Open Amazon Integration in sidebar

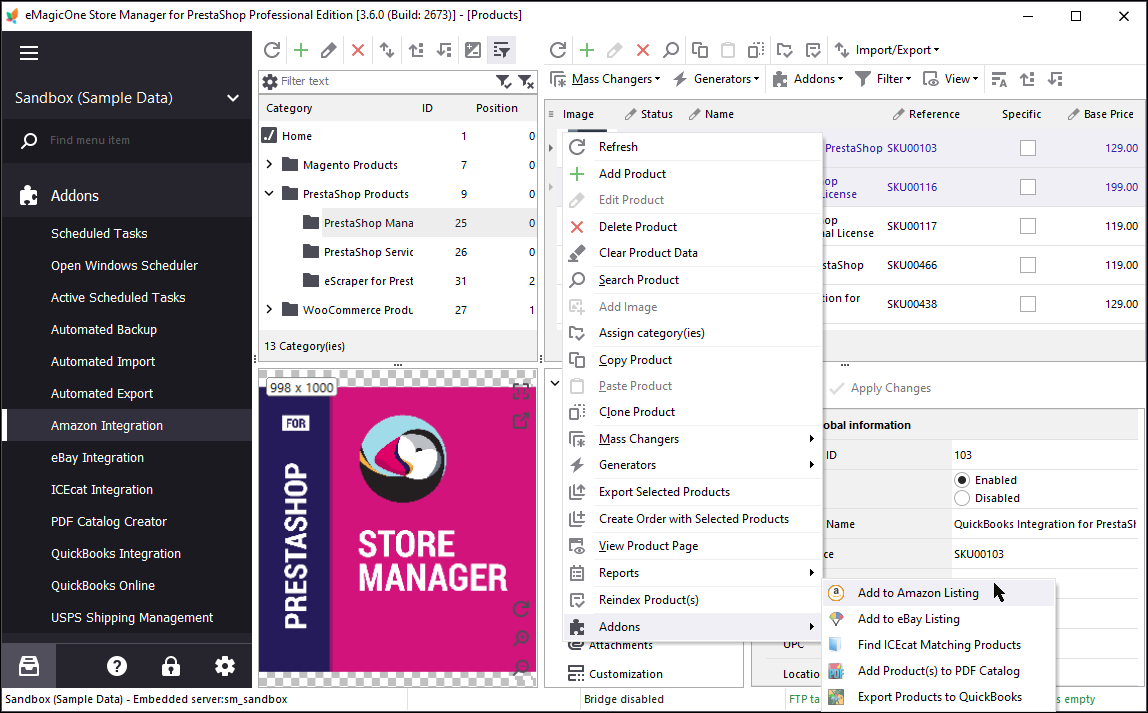(127, 425)
